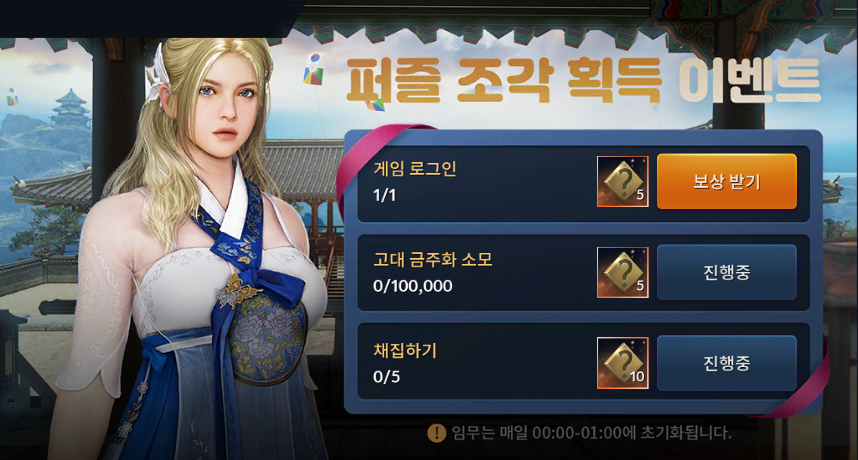Click the colorful kite beside the title
858x460 pixels.
(x=314, y=68)
